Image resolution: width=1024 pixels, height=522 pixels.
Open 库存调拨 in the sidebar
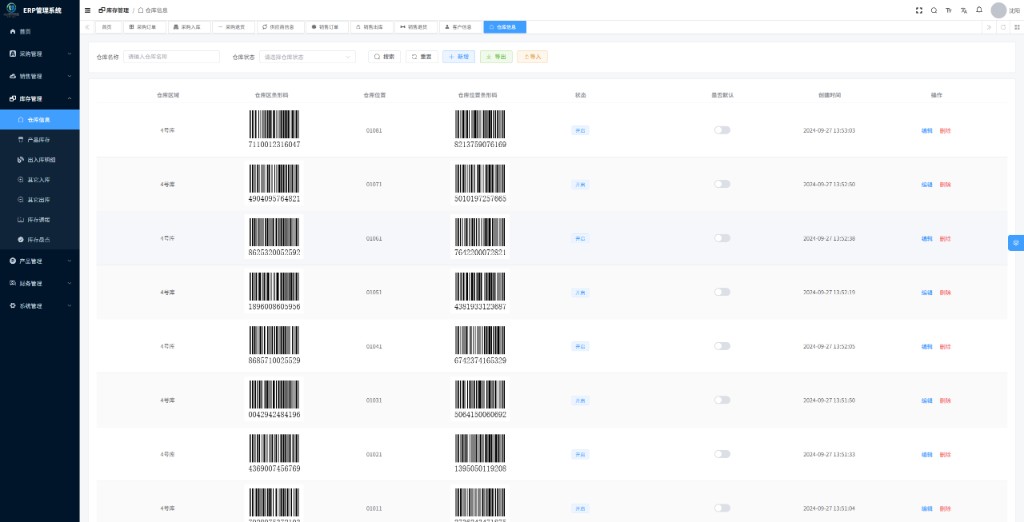(x=40, y=220)
